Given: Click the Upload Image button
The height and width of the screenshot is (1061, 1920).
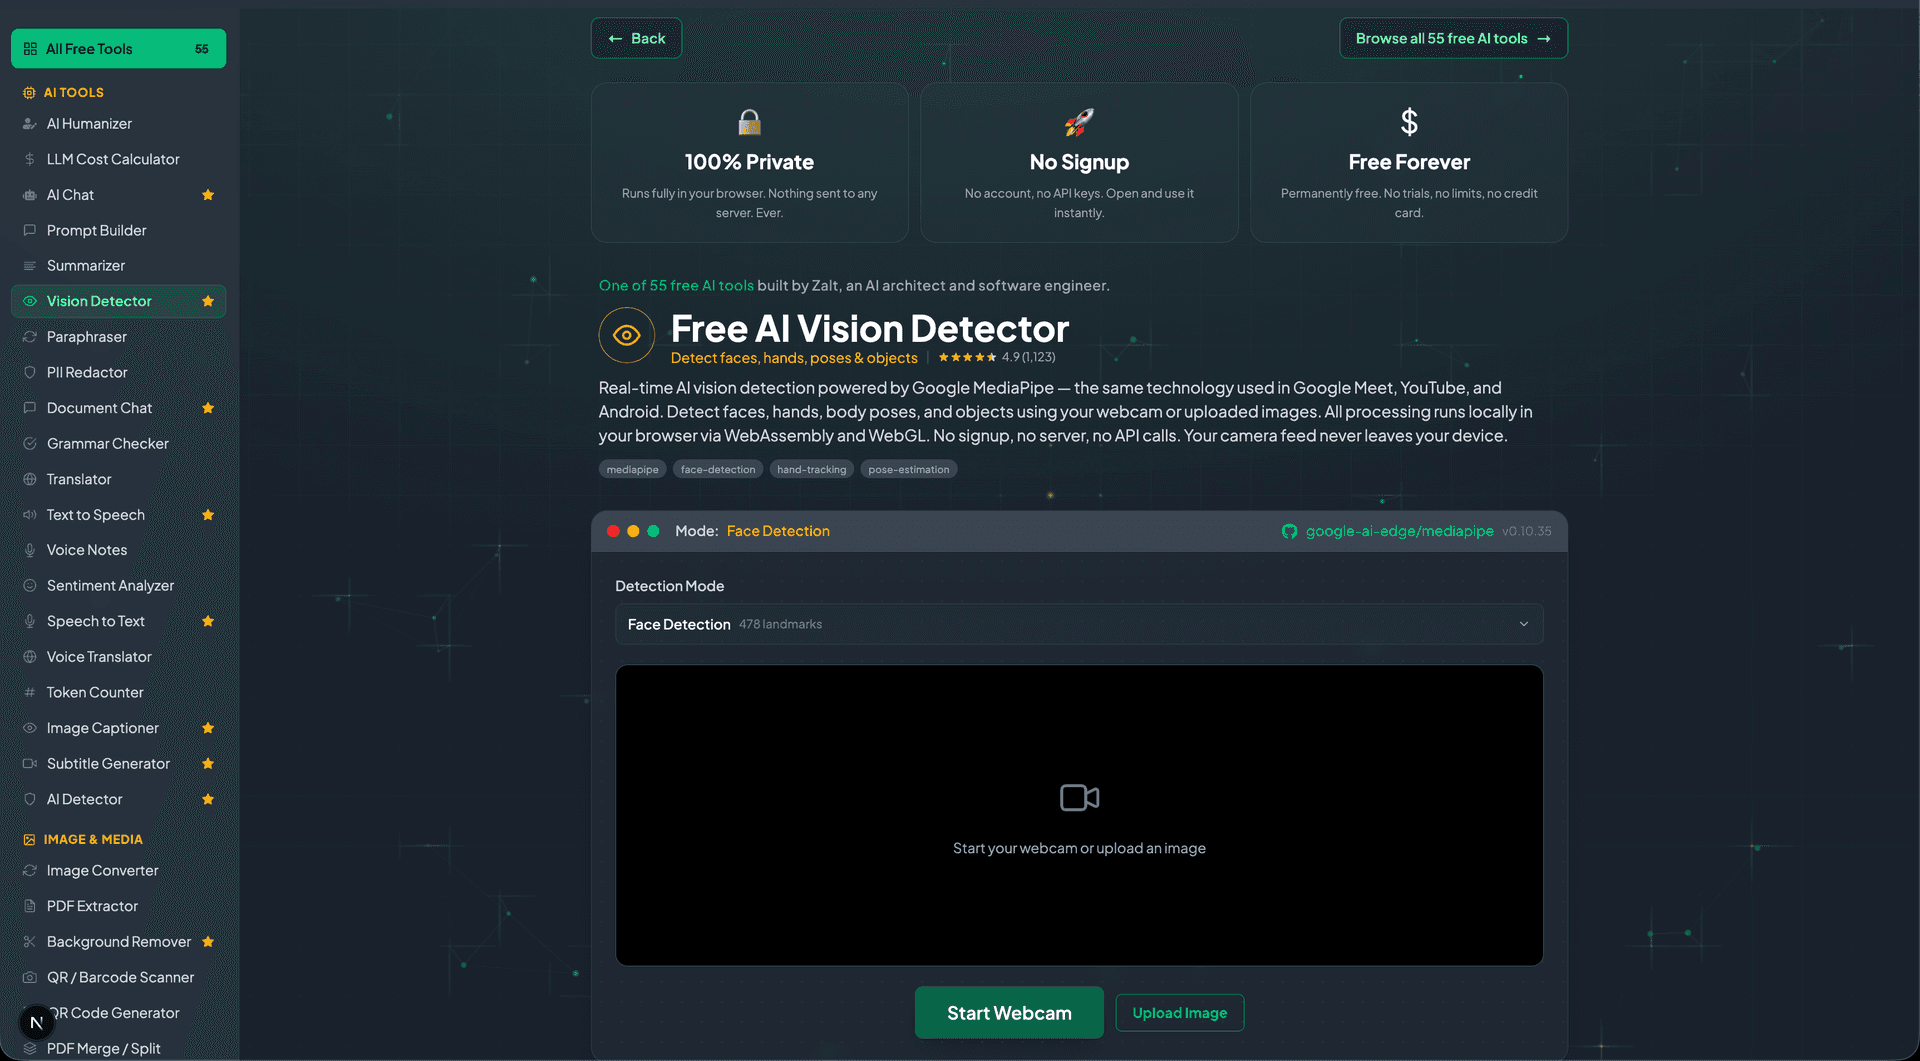Looking at the screenshot, I should pos(1180,1013).
